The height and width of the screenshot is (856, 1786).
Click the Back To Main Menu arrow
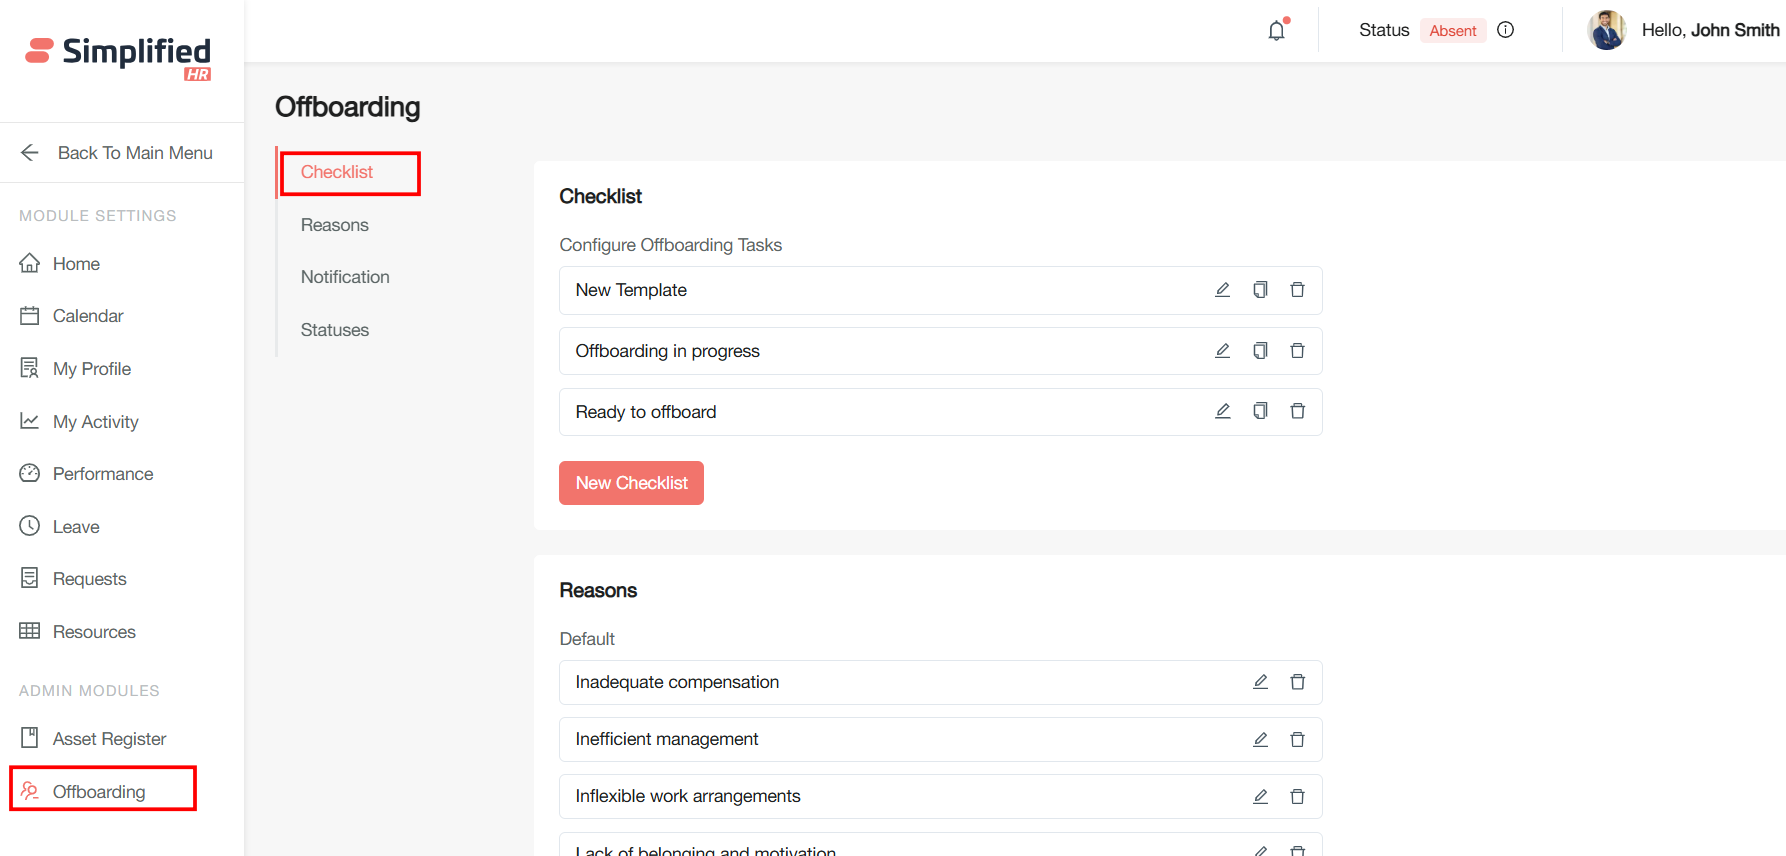click(30, 153)
